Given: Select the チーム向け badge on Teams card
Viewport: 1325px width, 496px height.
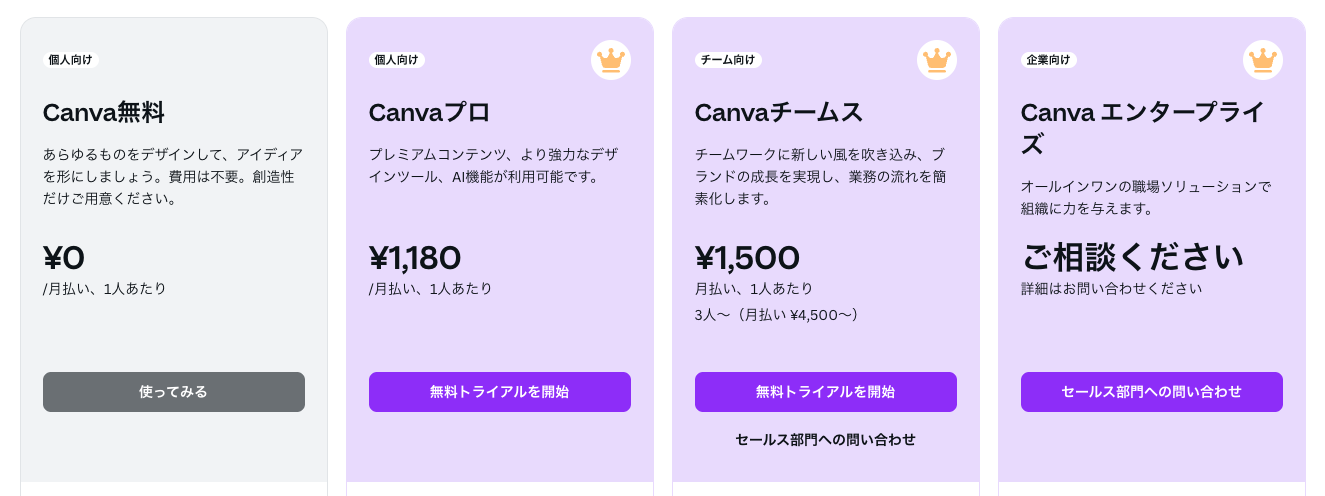Looking at the screenshot, I should click(x=728, y=60).
